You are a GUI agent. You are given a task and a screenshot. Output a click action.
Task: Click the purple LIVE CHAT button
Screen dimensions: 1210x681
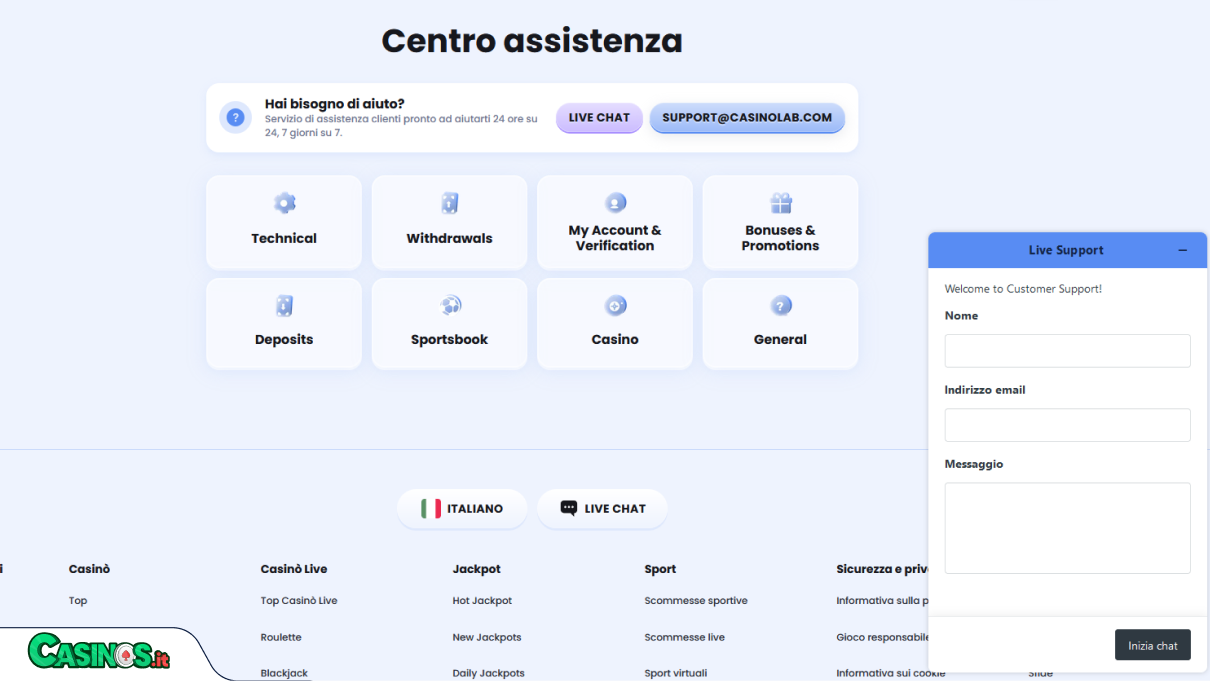pyautogui.click(x=599, y=118)
